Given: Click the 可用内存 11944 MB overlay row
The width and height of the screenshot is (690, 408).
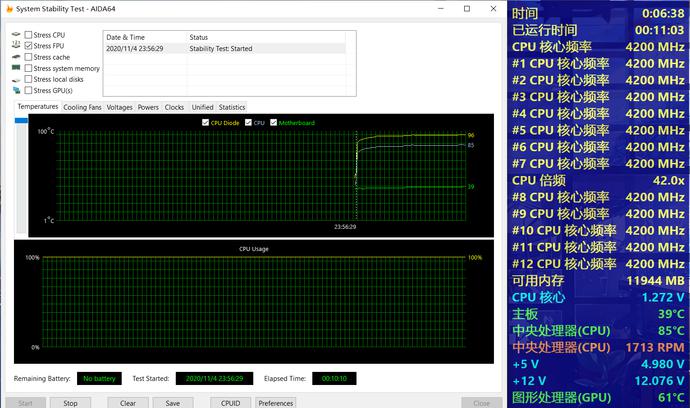Looking at the screenshot, I should [x=598, y=280].
